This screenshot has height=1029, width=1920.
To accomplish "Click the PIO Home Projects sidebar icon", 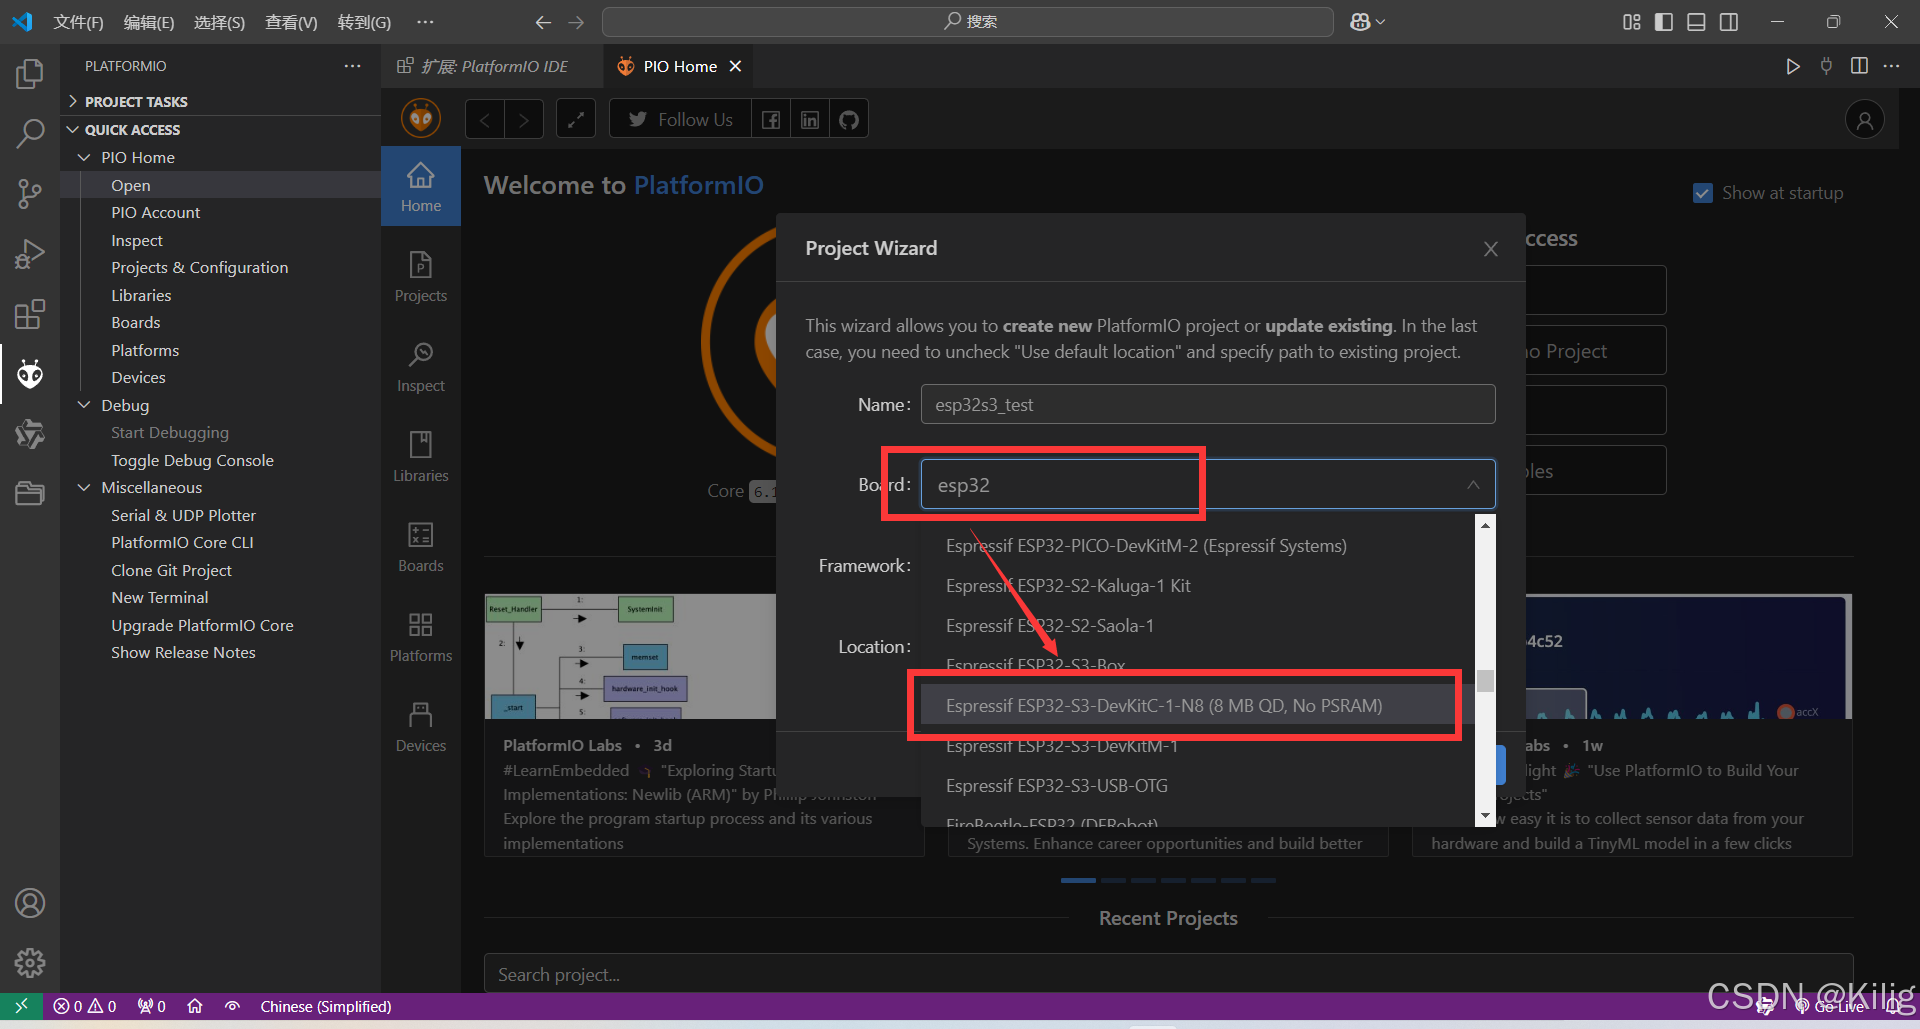I will [421, 276].
